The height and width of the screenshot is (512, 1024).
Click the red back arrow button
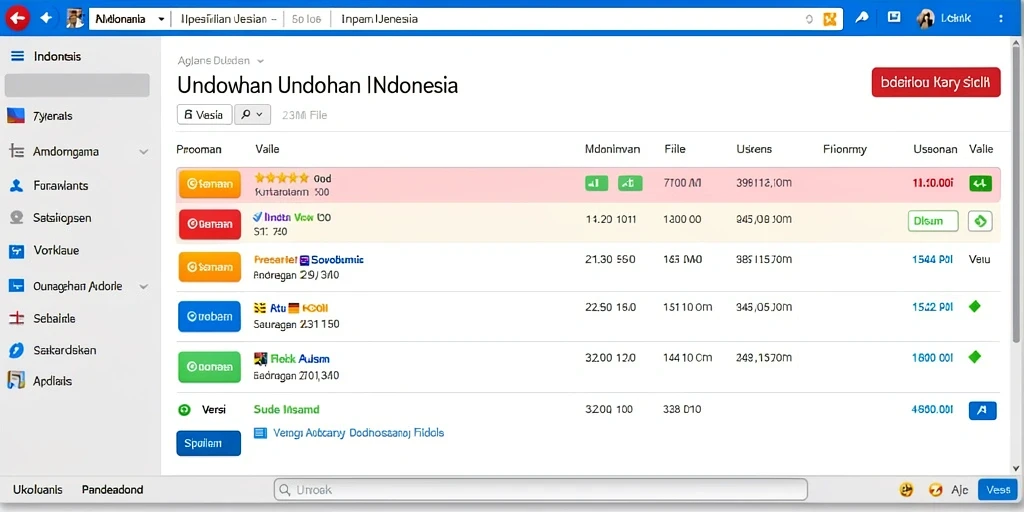(x=18, y=18)
